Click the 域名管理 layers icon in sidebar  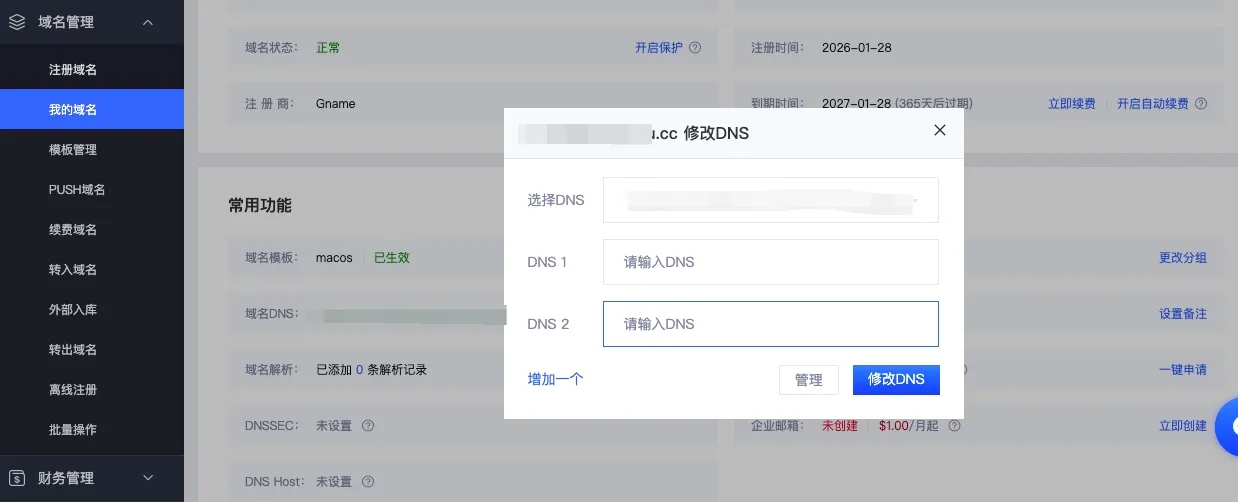(x=16, y=22)
